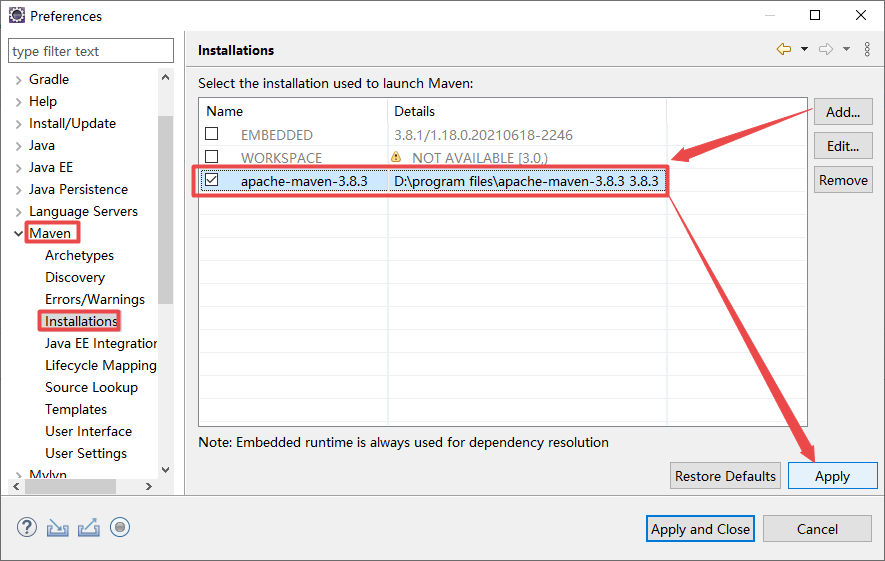This screenshot has height=561, width=885.
Task: Close the Preferences window
Action: pos(861,15)
